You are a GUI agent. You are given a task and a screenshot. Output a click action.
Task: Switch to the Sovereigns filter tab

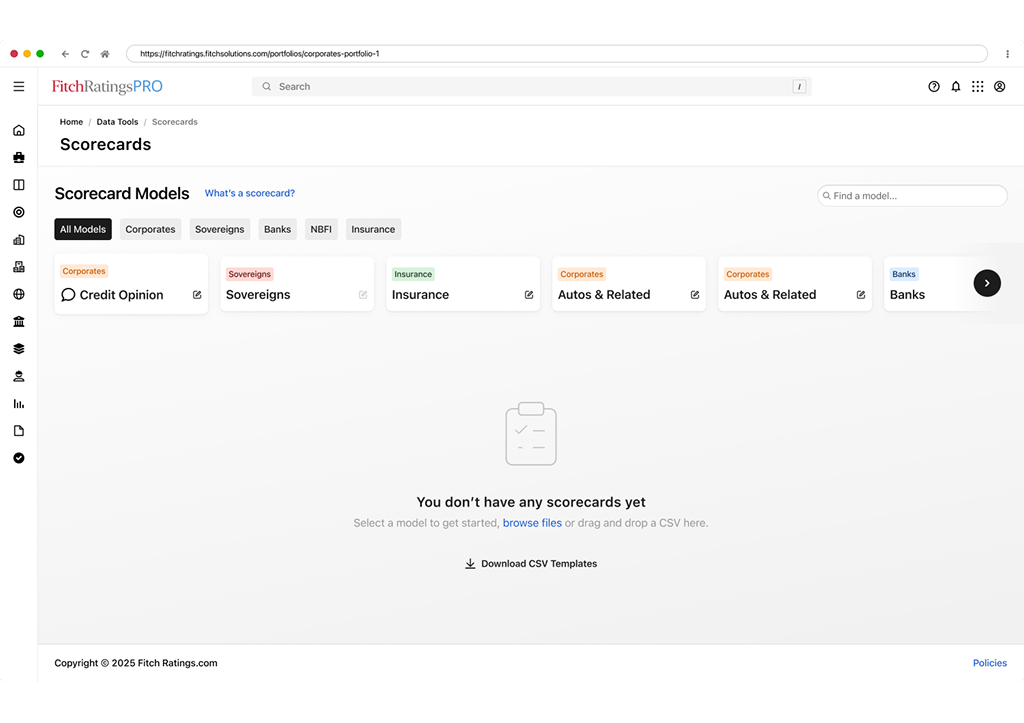point(219,229)
